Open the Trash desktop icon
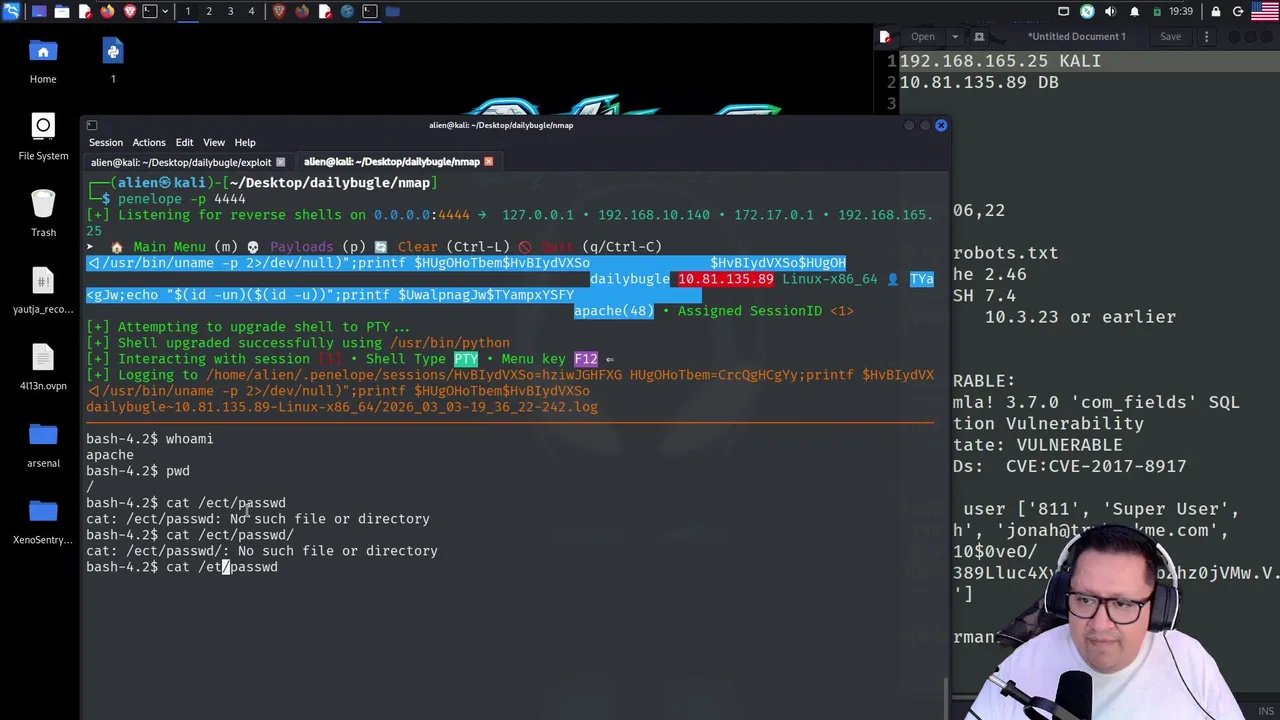This screenshot has width=1280, height=720. [43, 213]
